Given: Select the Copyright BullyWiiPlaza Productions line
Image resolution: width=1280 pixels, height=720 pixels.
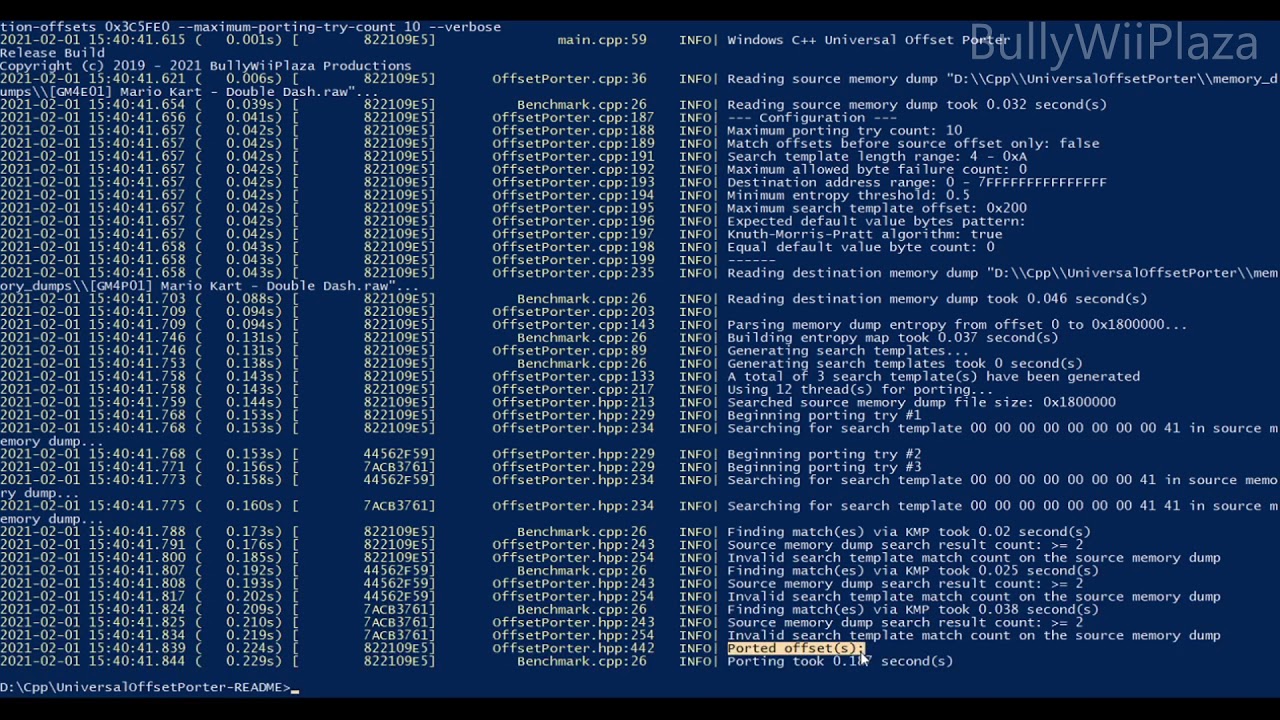Looking at the screenshot, I should tap(205, 66).
